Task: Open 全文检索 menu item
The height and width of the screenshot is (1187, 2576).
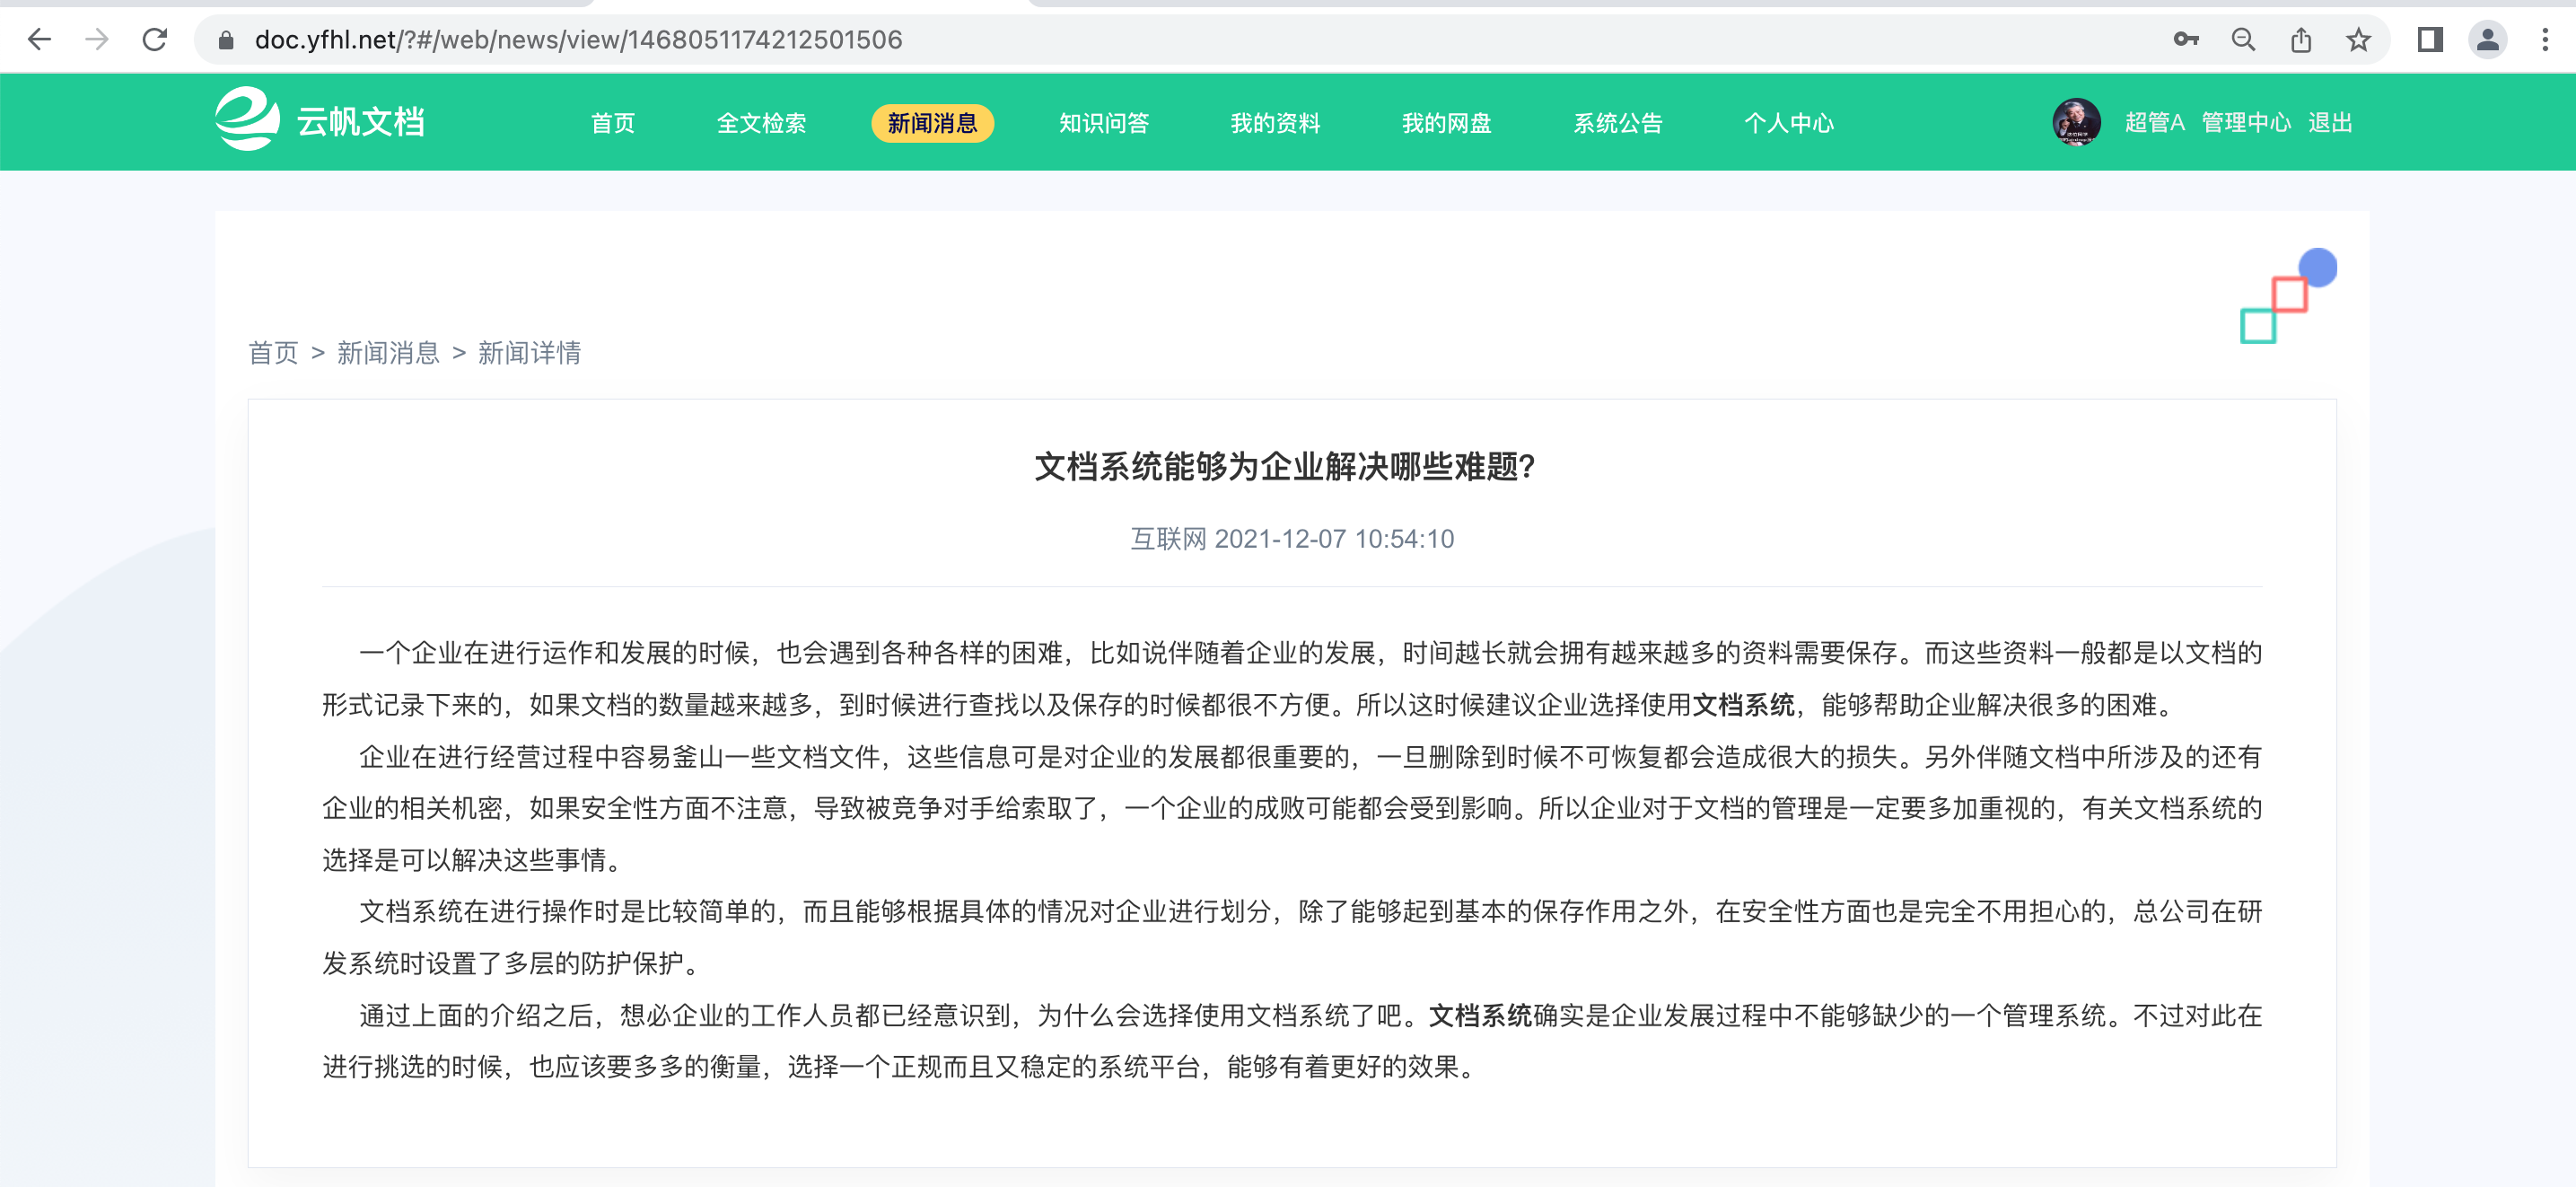Action: [761, 123]
